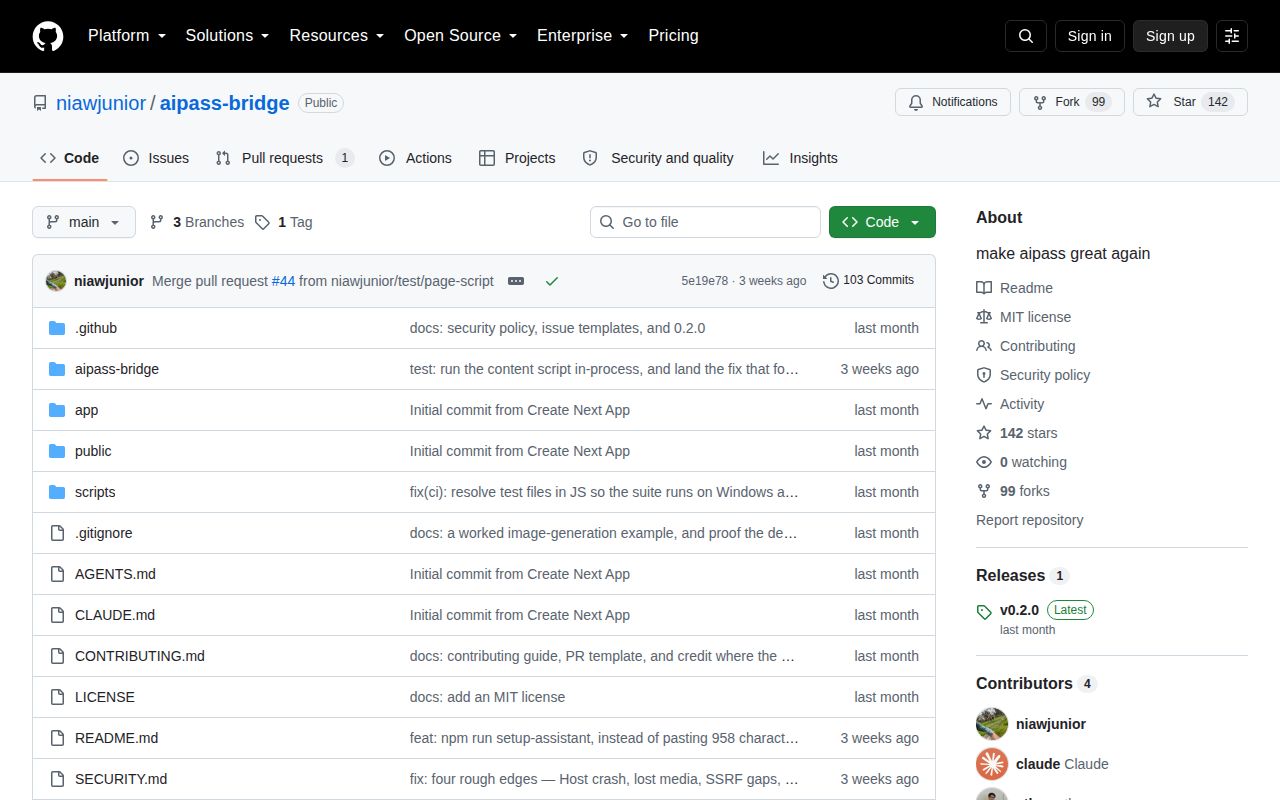Star the repository with Star 142 button
This screenshot has height=800, width=1280.
[x=1190, y=102]
